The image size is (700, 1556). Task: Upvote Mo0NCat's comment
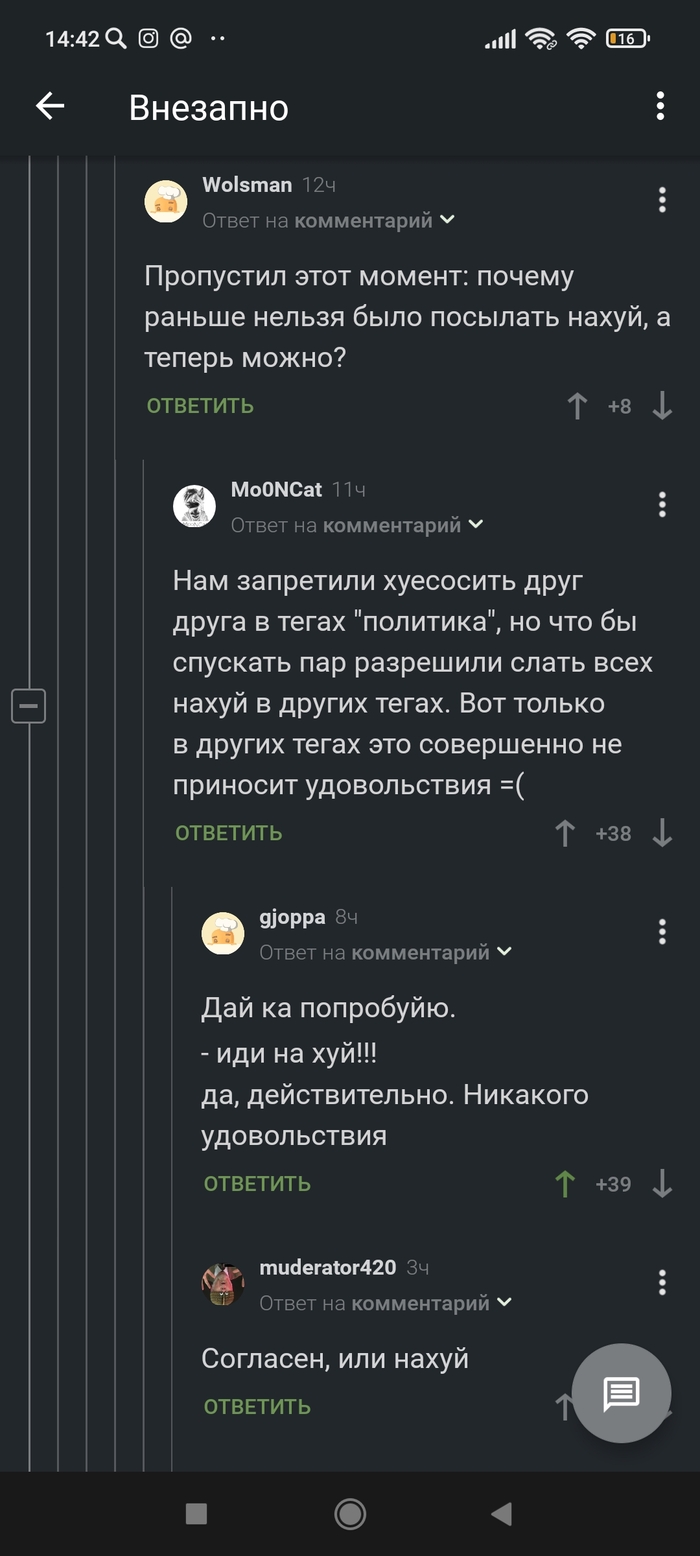565,833
